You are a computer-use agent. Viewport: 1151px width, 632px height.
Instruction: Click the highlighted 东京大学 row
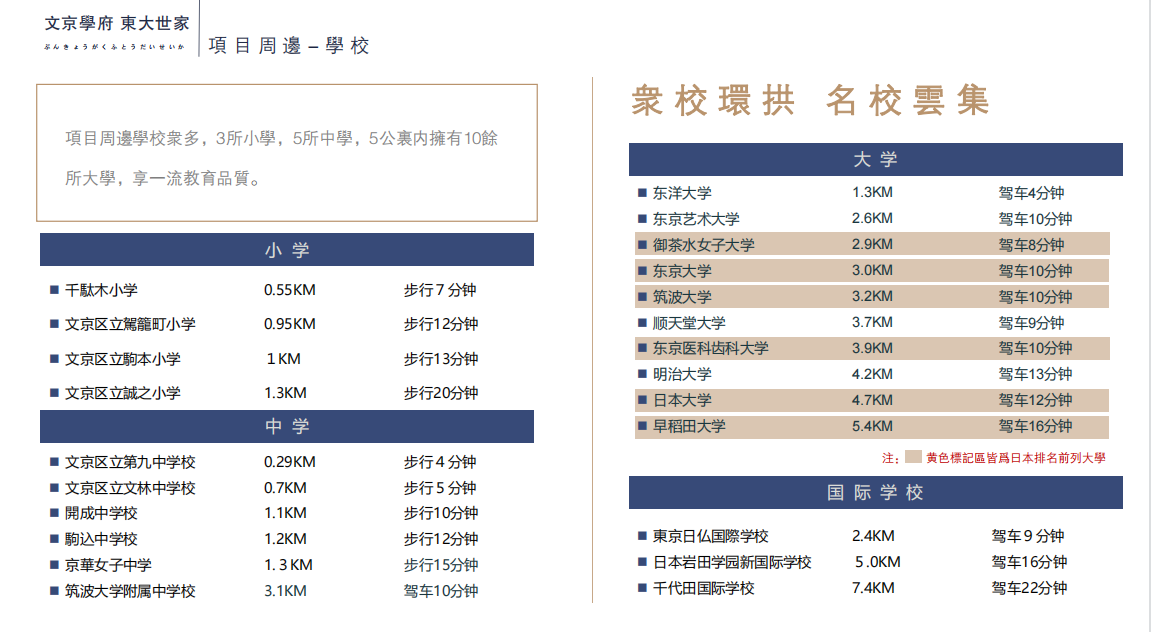point(872,271)
